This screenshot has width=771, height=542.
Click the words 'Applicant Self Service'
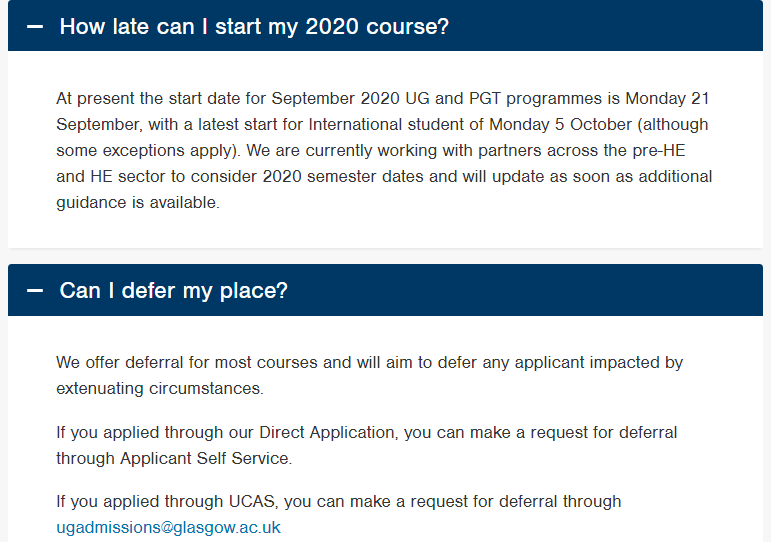204,458
